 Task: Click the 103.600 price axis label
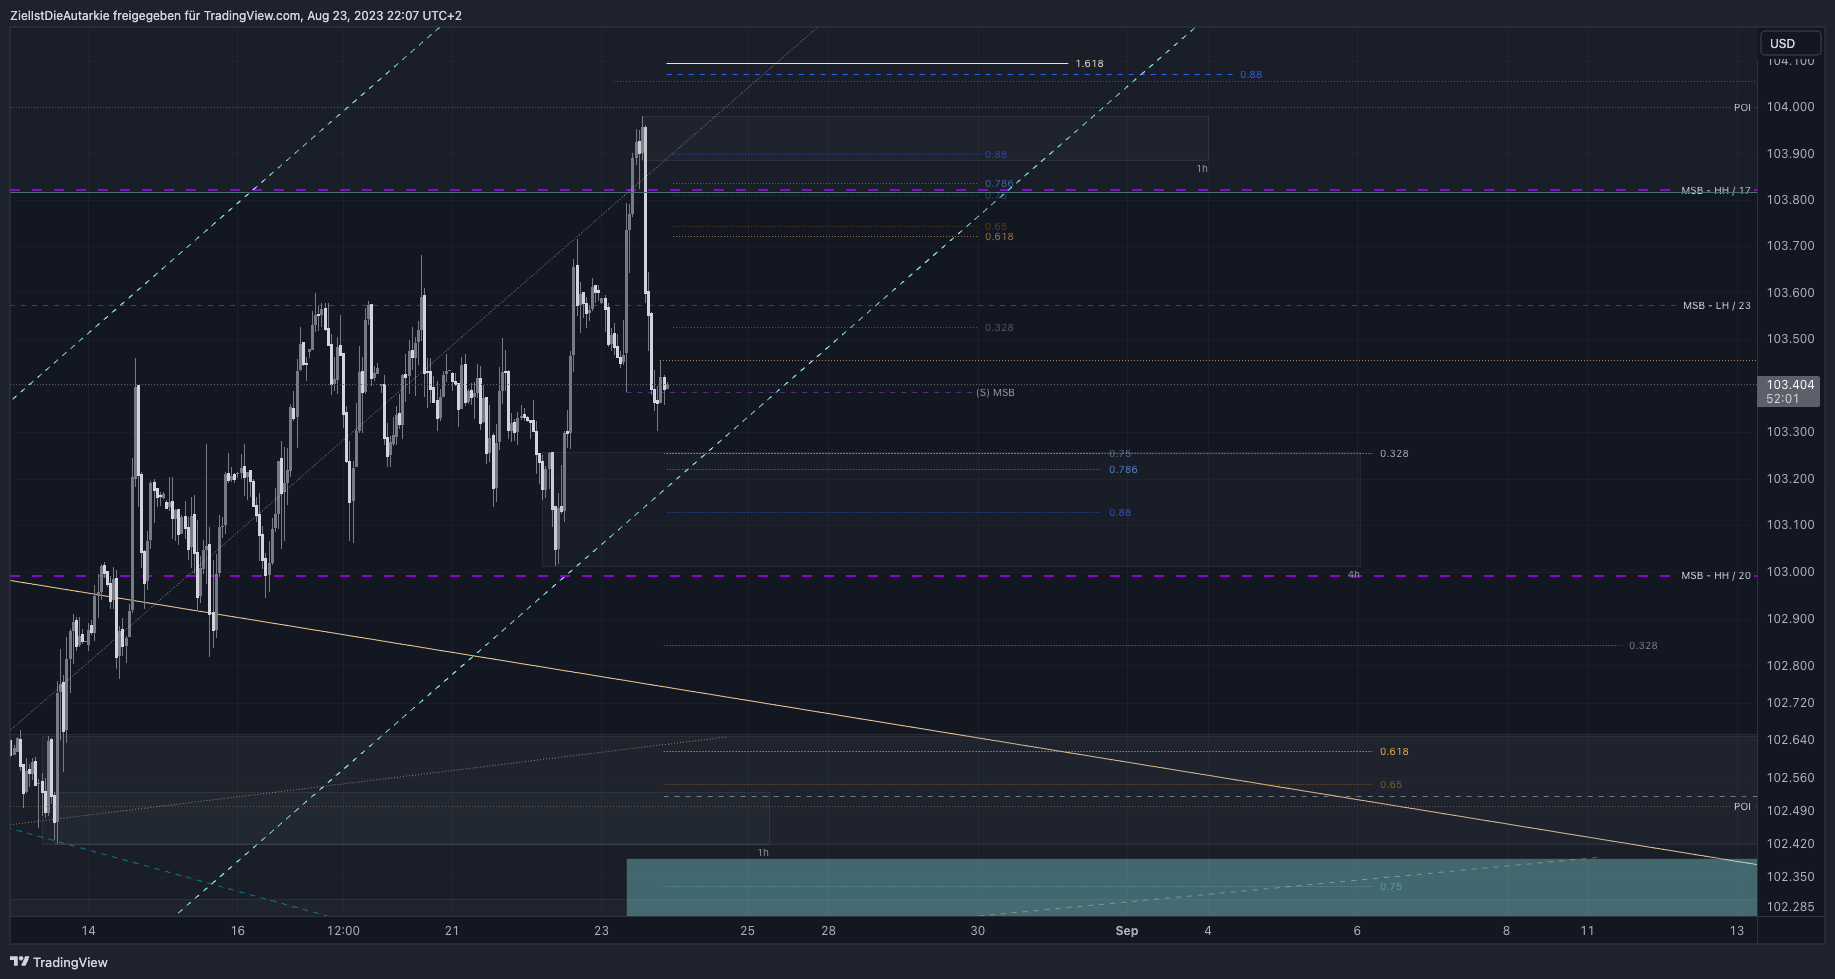pyautogui.click(x=1790, y=292)
